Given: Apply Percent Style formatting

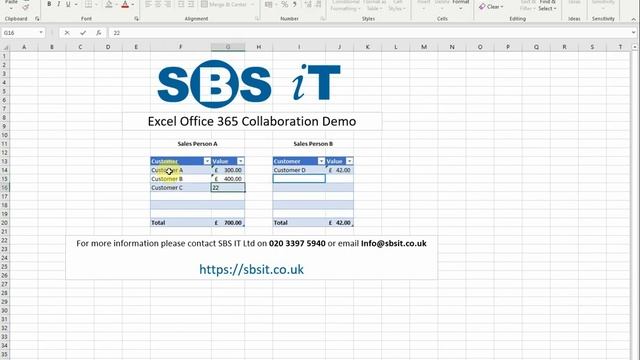Looking at the screenshot, I should [x=284, y=4].
